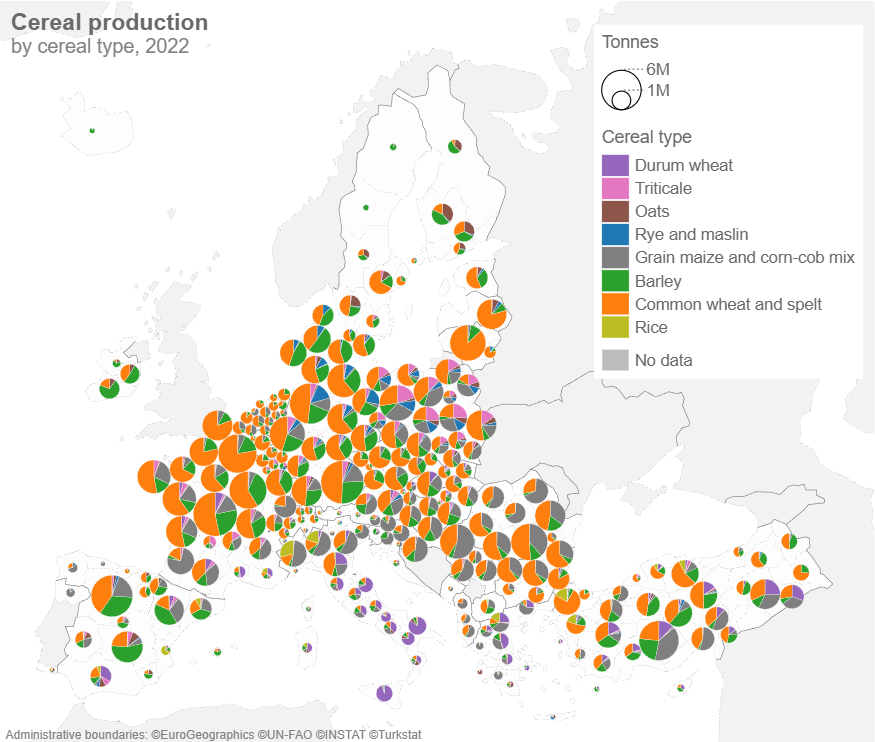
Task: Select the purple pie chart on Sicily
Action: click(x=384, y=693)
